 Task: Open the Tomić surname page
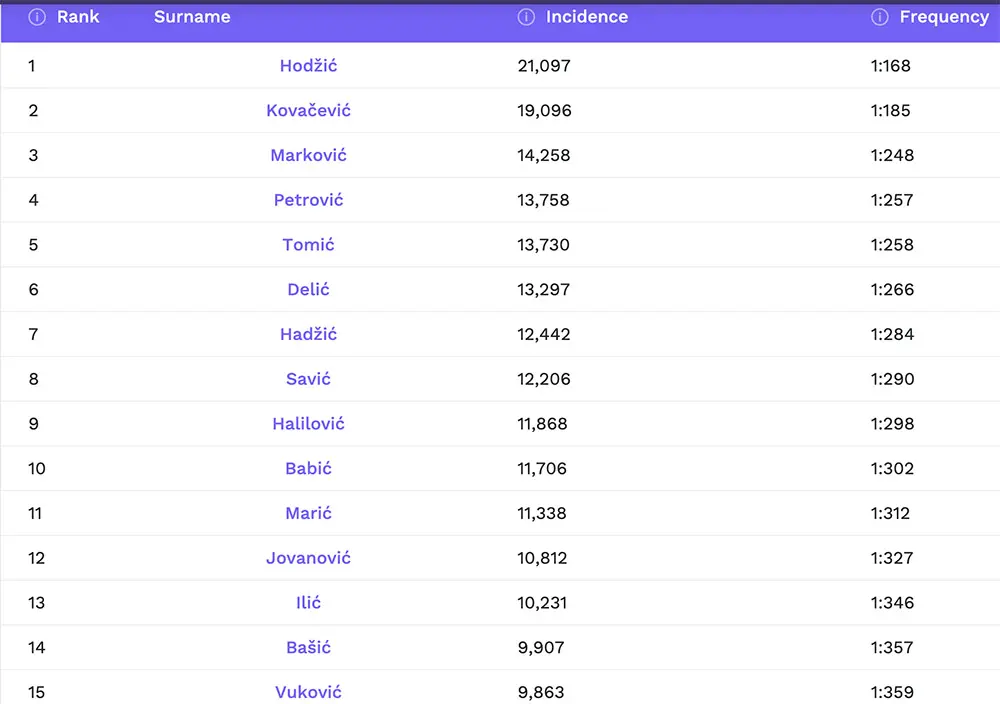(x=308, y=245)
